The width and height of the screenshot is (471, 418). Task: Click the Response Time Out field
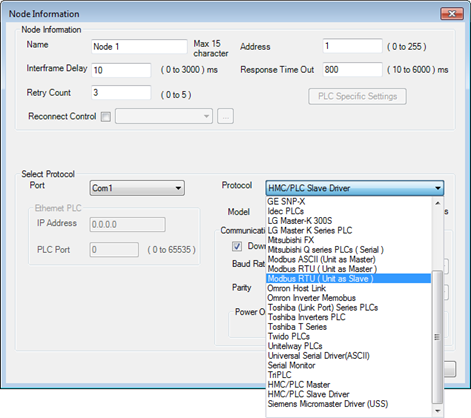[x=352, y=69]
